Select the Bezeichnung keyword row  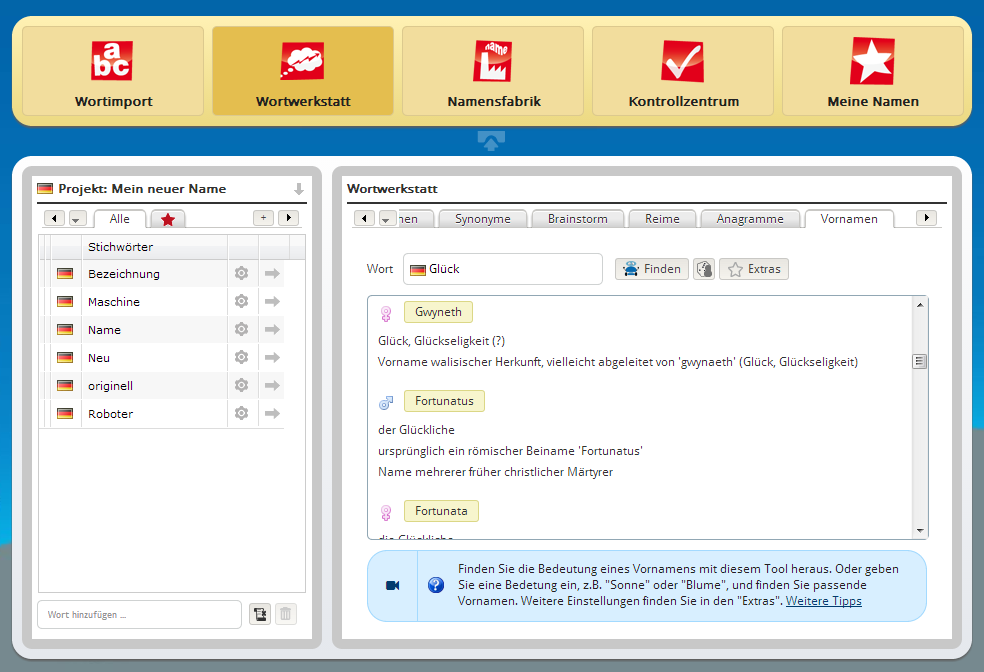(x=161, y=274)
